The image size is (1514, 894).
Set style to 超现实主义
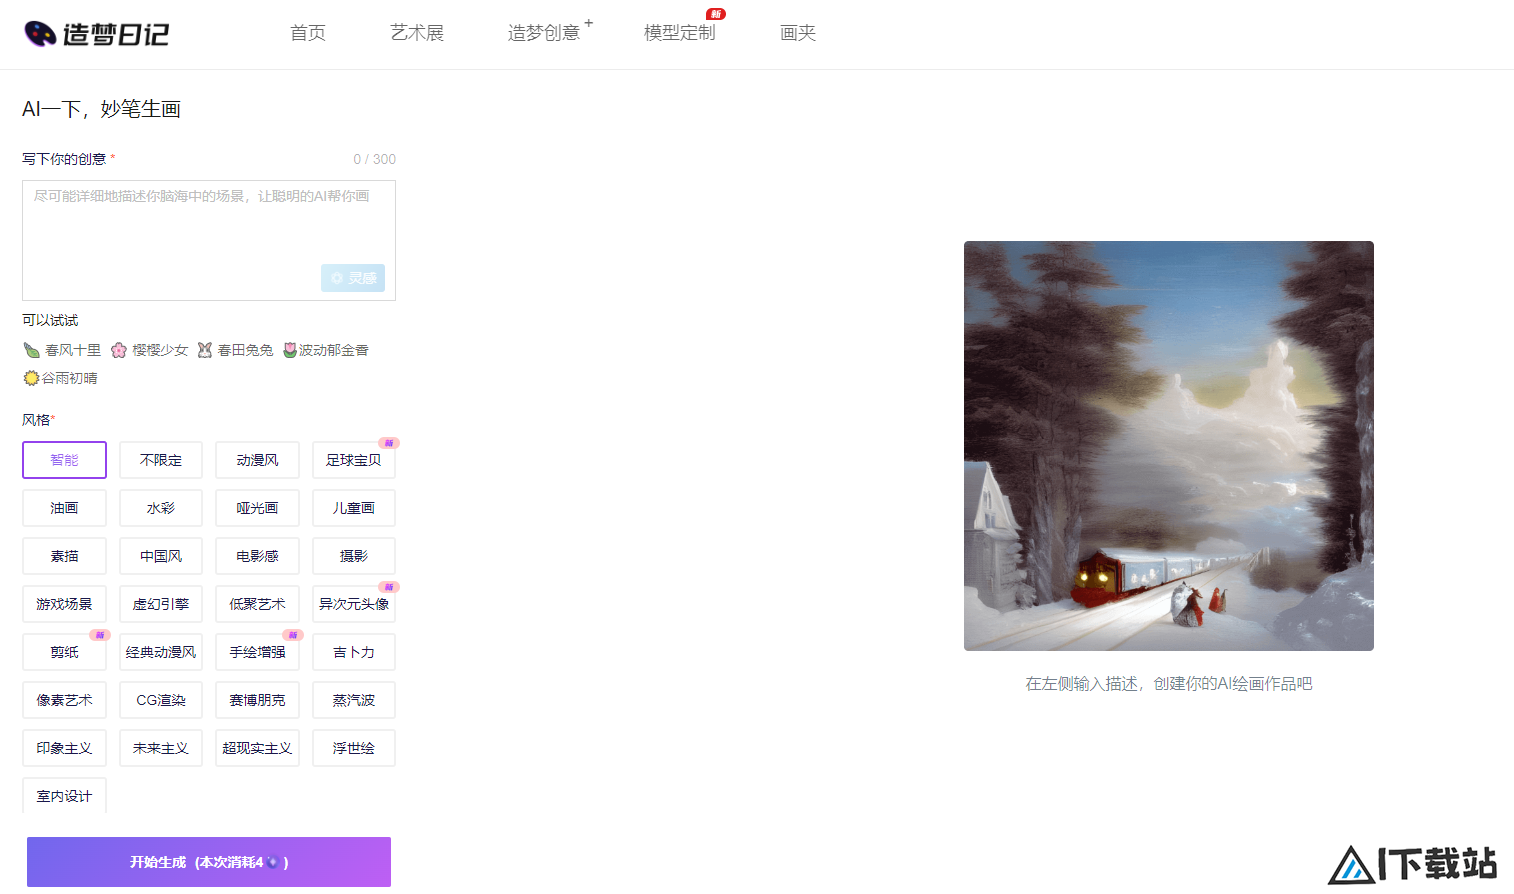[x=257, y=748]
